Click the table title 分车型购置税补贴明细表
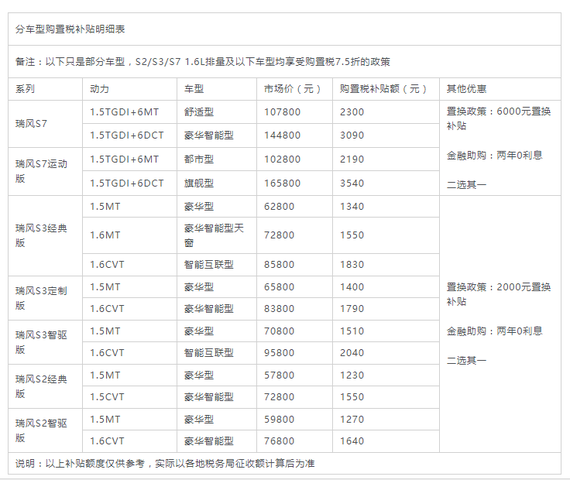The height and width of the screenshot is (480, 570). (x=70, y=29)
